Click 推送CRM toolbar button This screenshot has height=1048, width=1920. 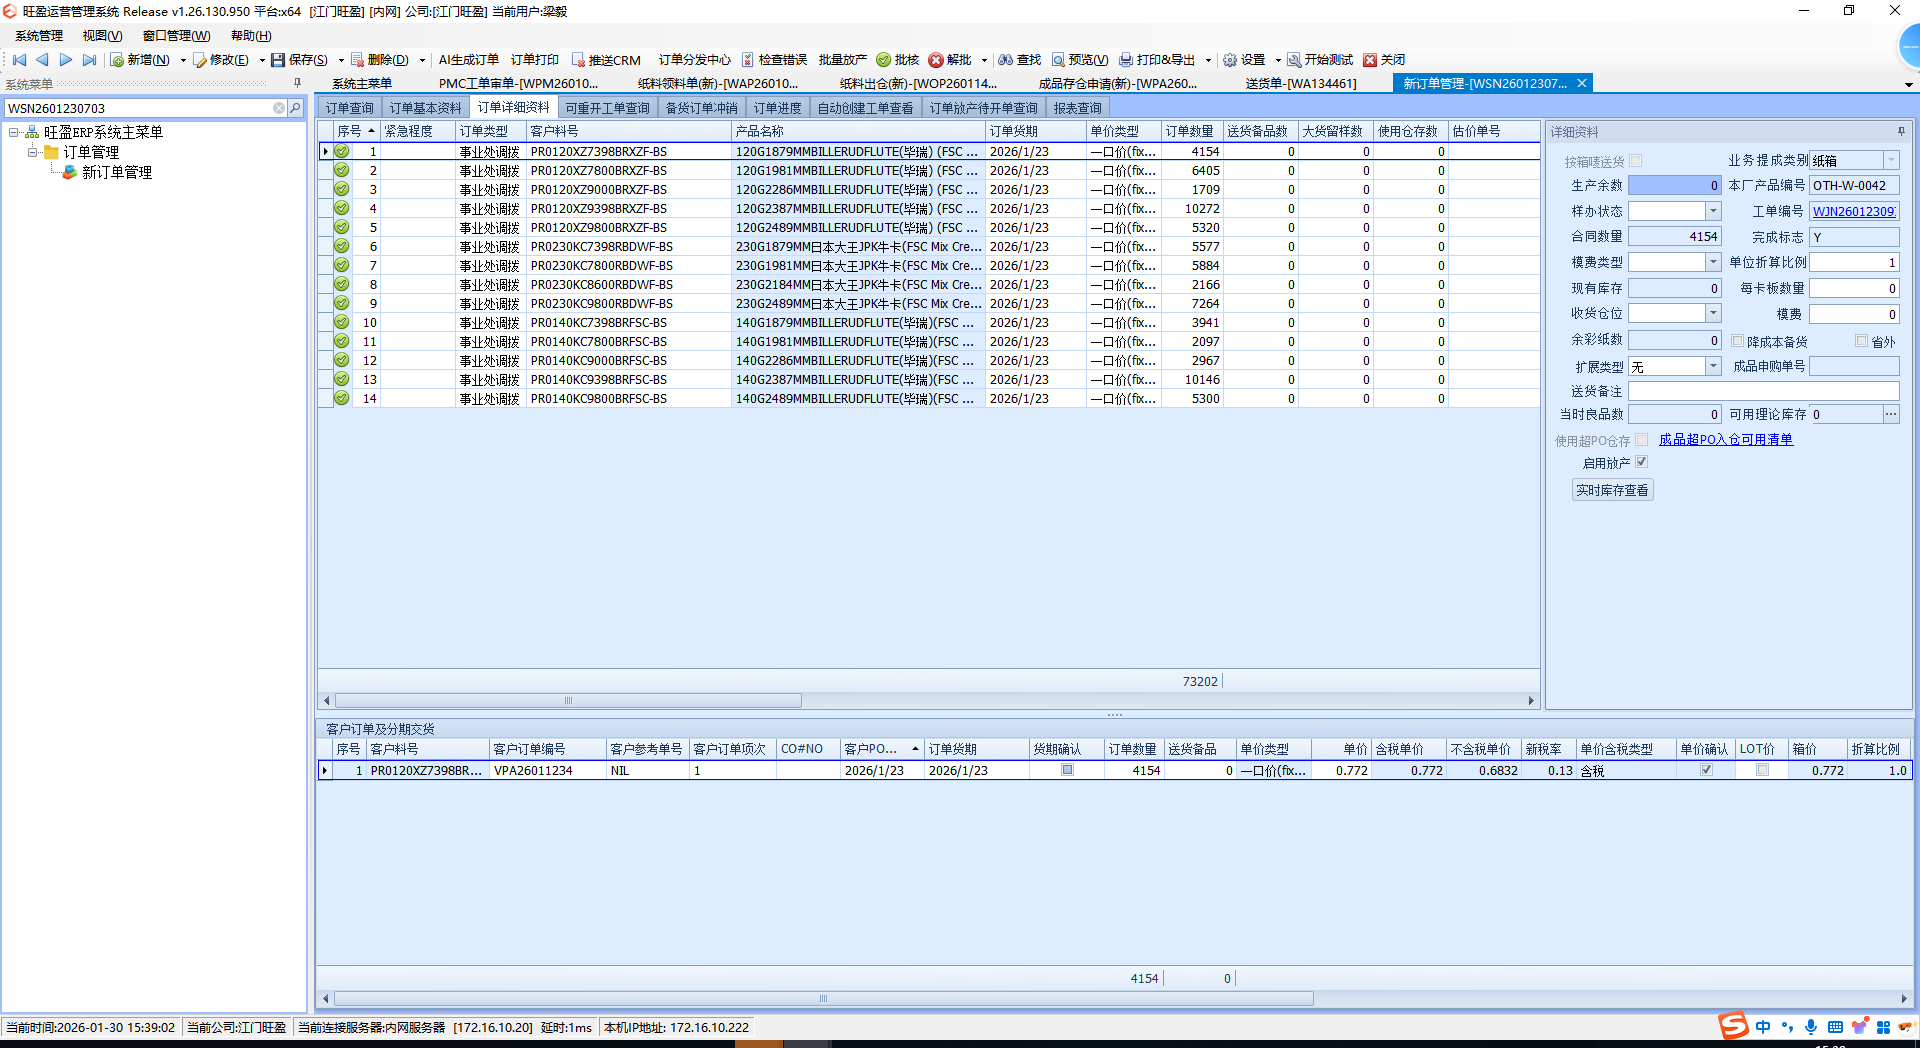[x=606, y=60]
